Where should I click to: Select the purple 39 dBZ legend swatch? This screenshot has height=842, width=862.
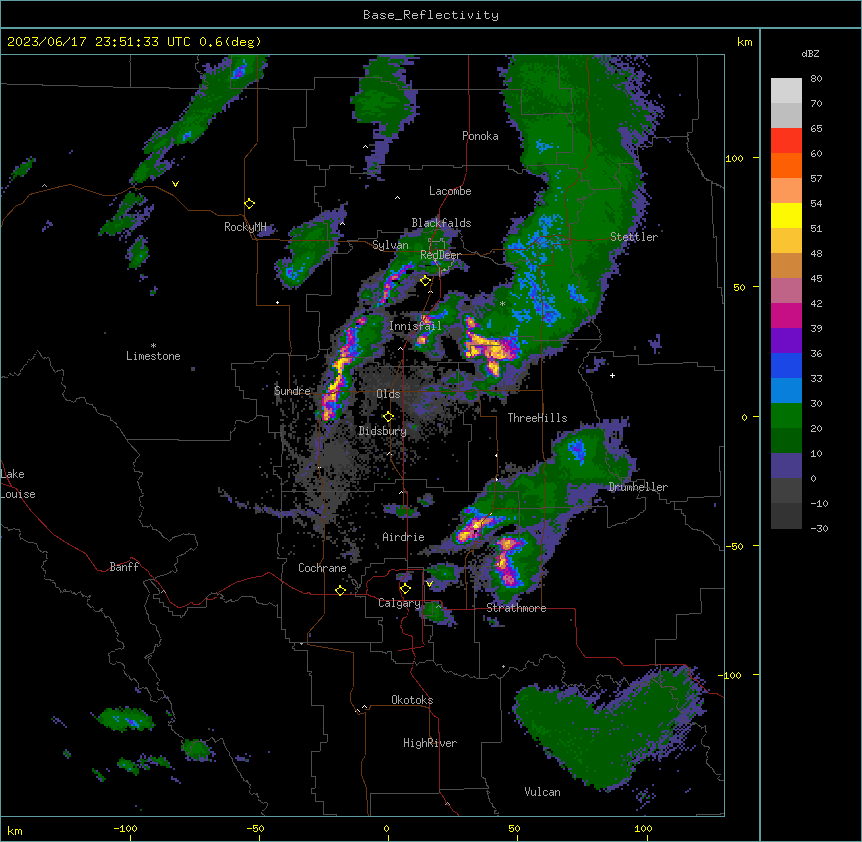(786, 341)
